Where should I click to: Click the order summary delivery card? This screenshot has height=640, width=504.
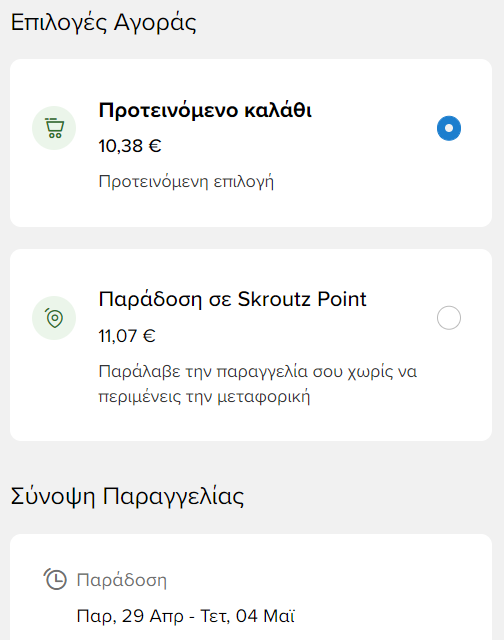(251, 587)
